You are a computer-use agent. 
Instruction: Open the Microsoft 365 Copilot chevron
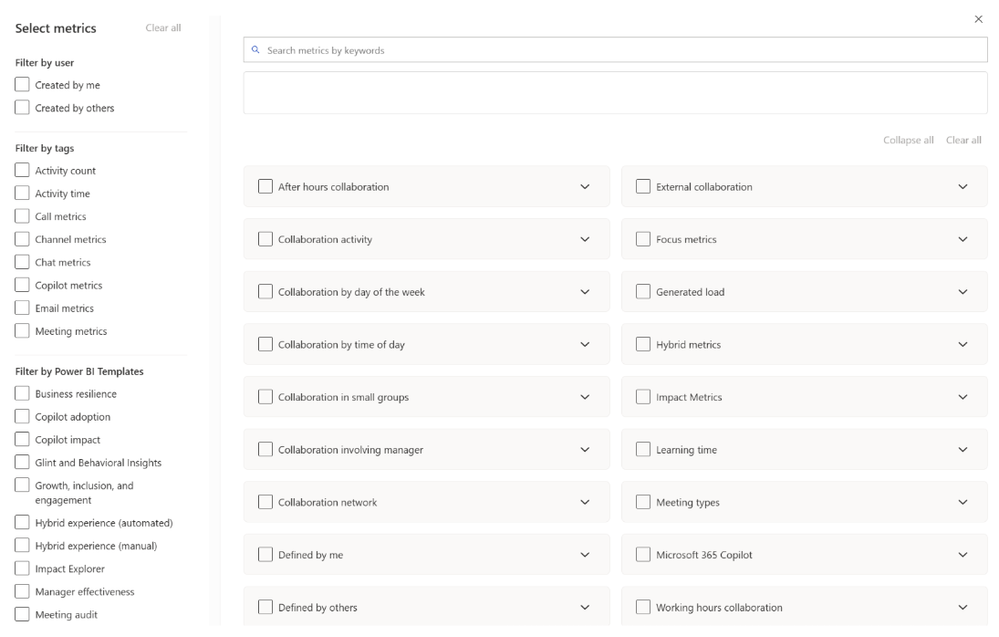(x=963, y=555)
